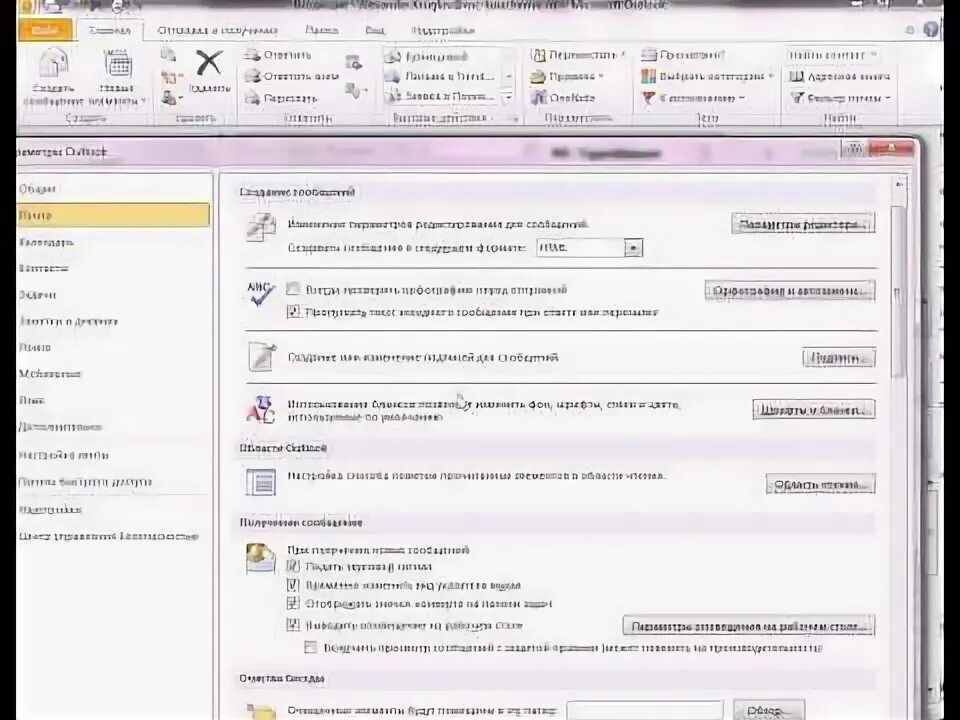Image resolution: width=960 pixels, height=720 pixels.
Task: Expand the Быстрые действия gallery arrow
Action: tap(508, 97)
